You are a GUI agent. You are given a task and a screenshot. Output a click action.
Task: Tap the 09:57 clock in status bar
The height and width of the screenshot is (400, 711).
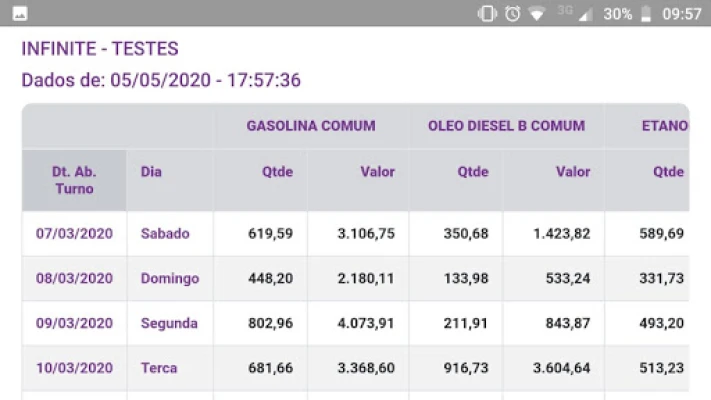click(682, 14)
